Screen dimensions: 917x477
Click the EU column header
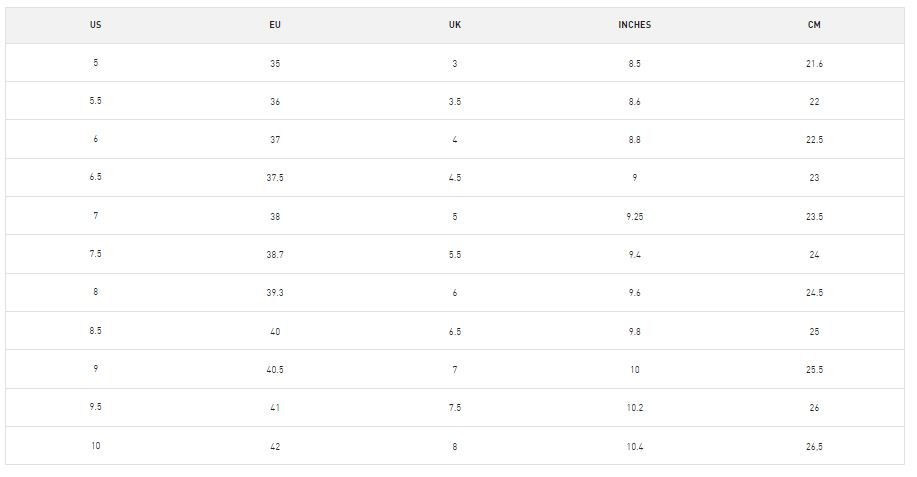(x=275, y=25)
